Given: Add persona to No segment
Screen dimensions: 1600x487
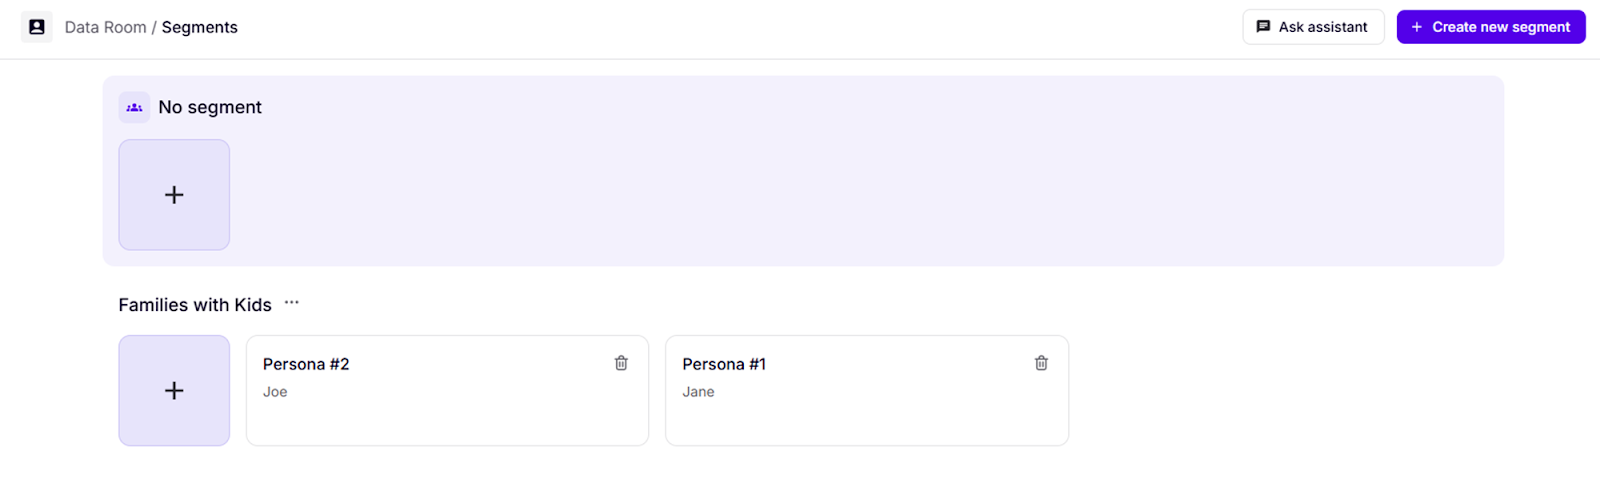Looking at the screenshot, I should coord(174,195).
